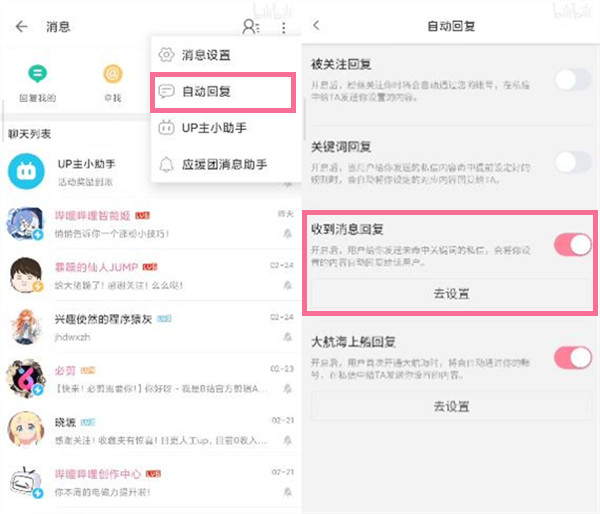Select 应援团消息助手 menu entry
600x514 pixels.
[223, 164]
